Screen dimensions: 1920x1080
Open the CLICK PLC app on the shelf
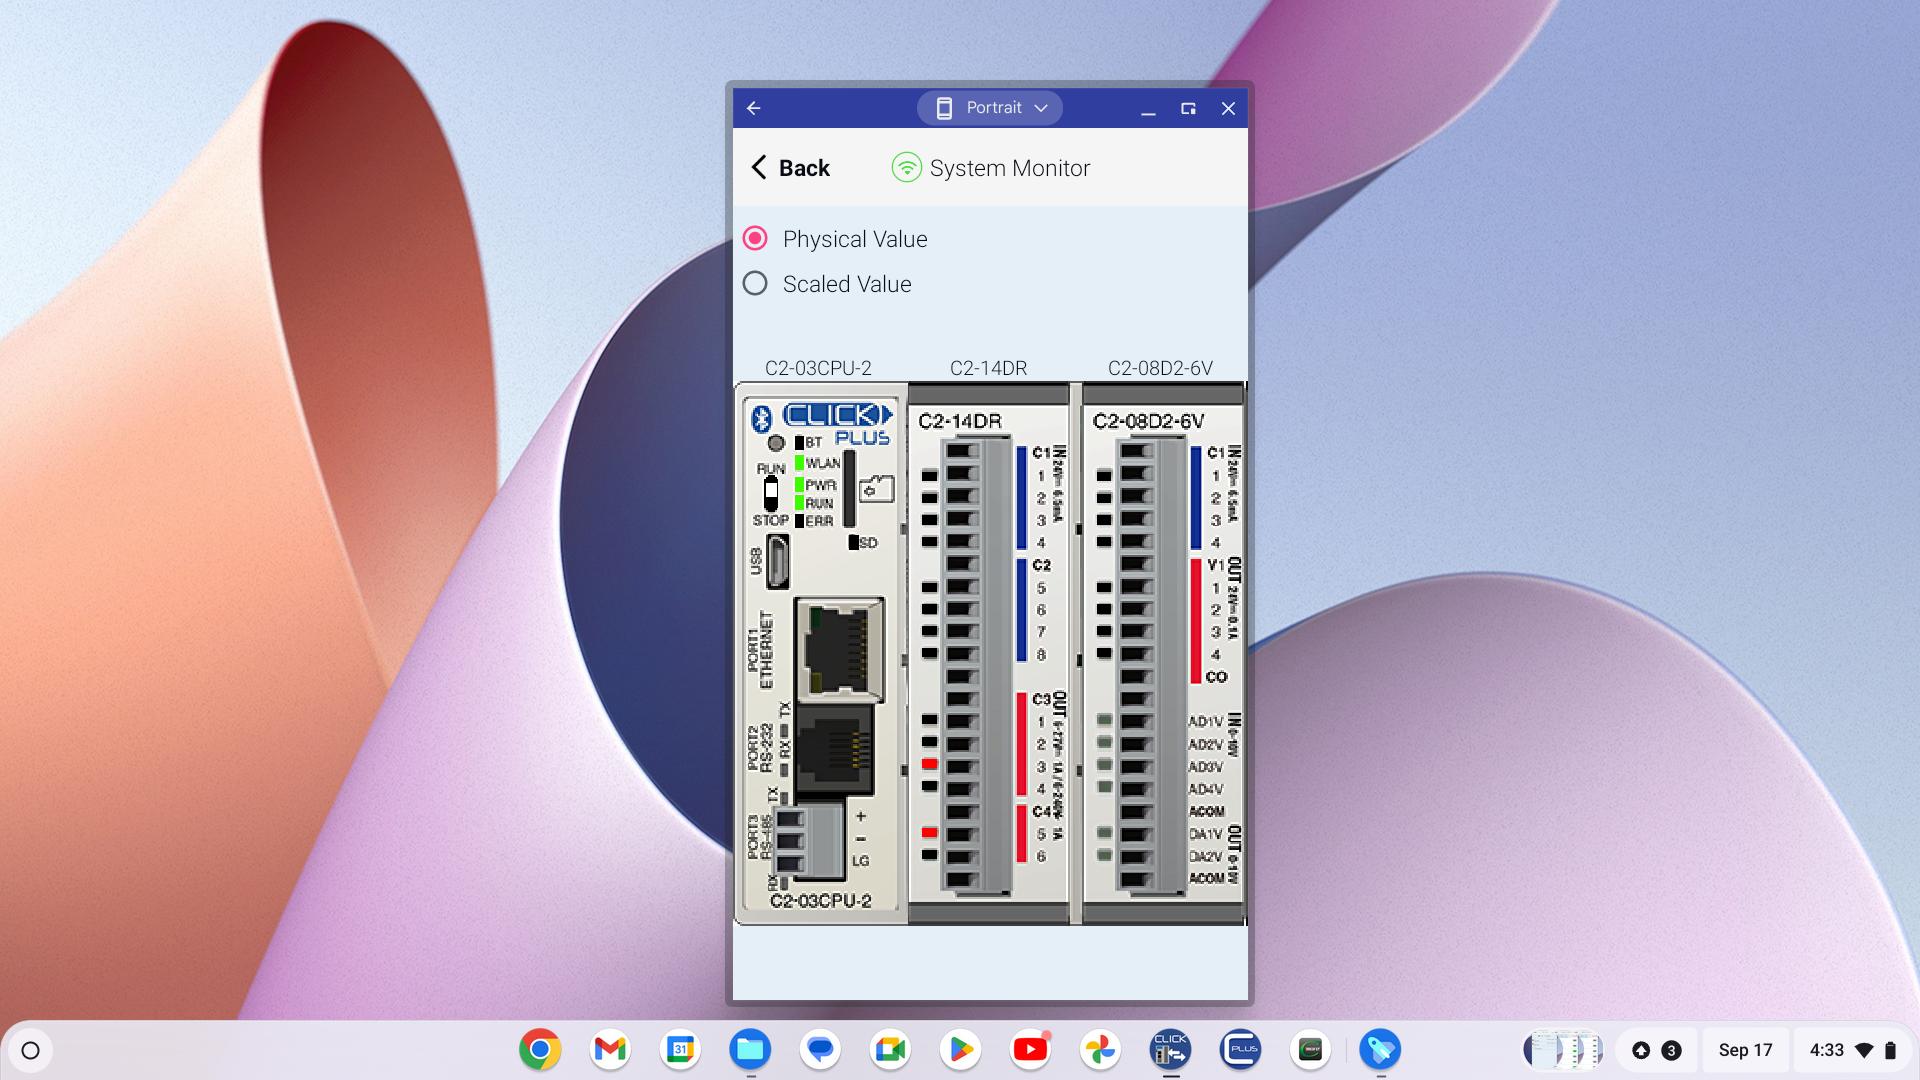(1170, 1050)
